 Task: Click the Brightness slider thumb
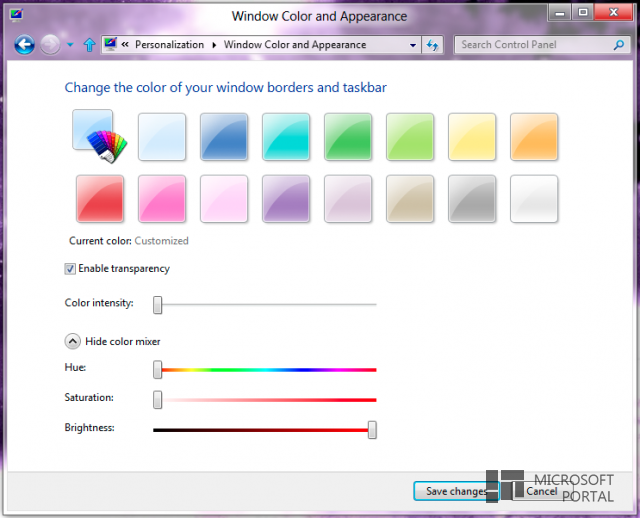[372, 430]
